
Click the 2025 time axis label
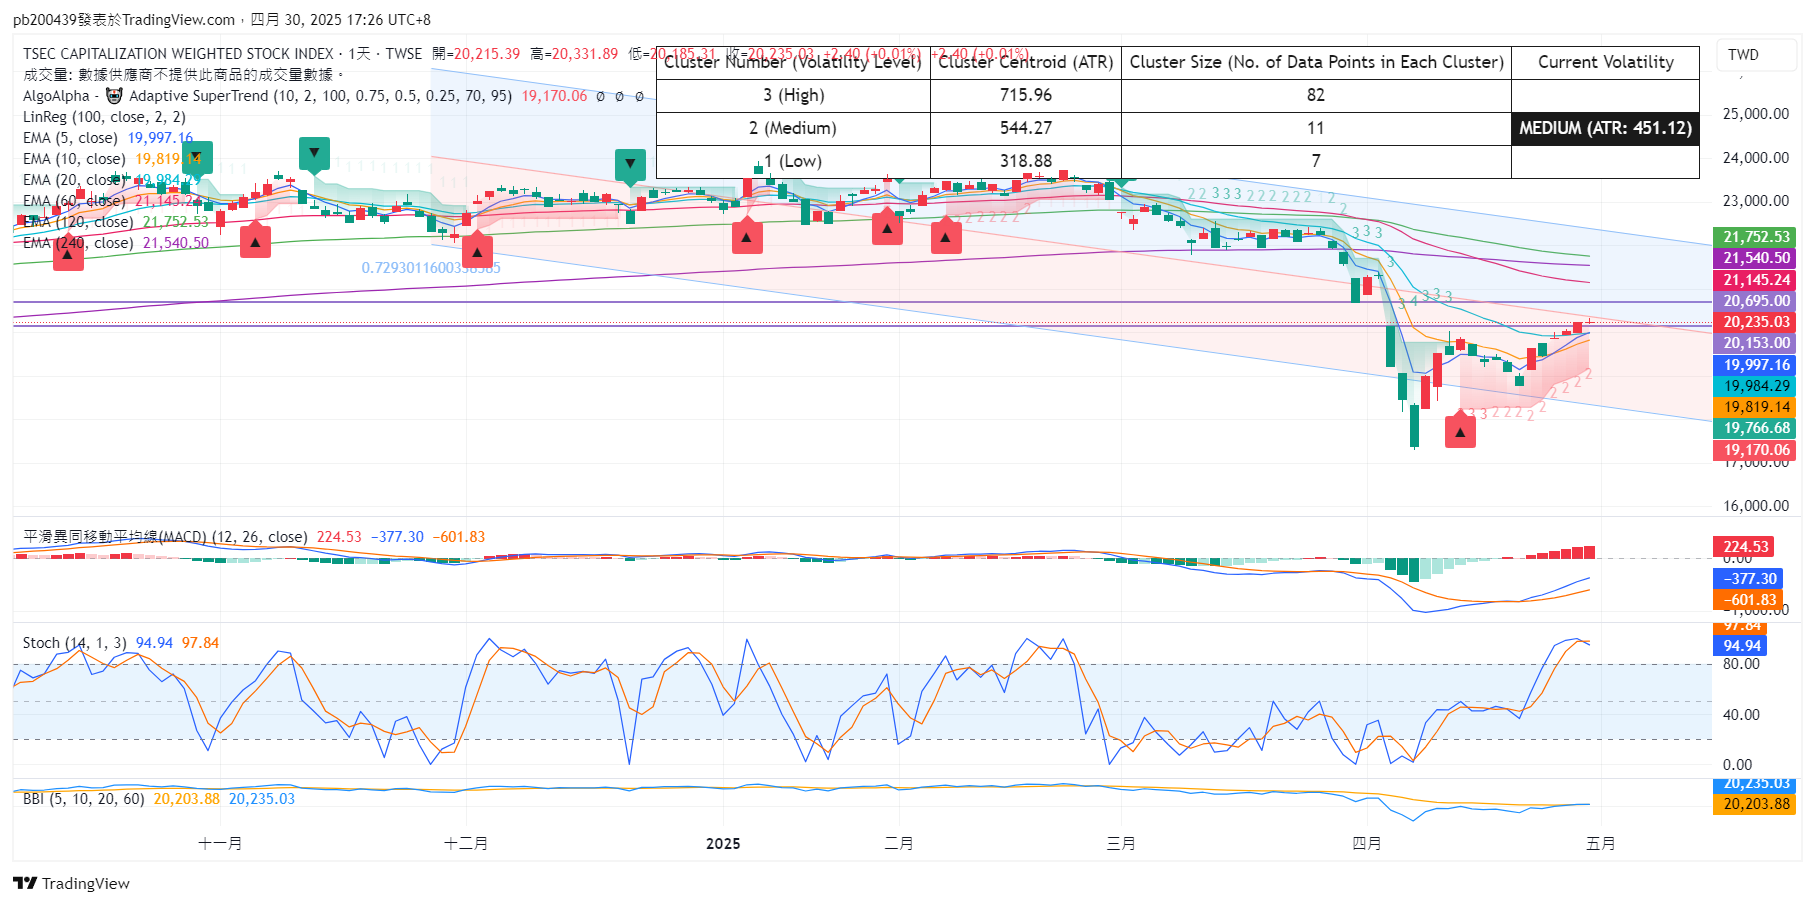(x=723, y=844)
